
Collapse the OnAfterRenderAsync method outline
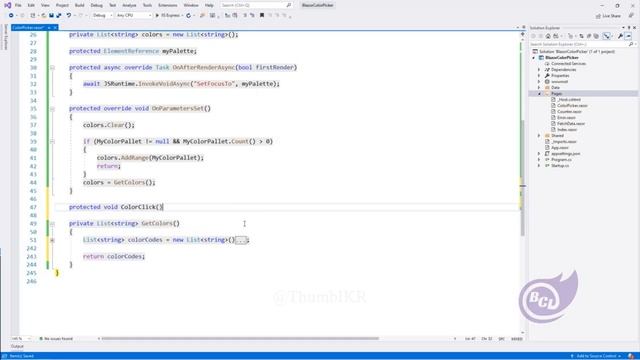(52, 67)
